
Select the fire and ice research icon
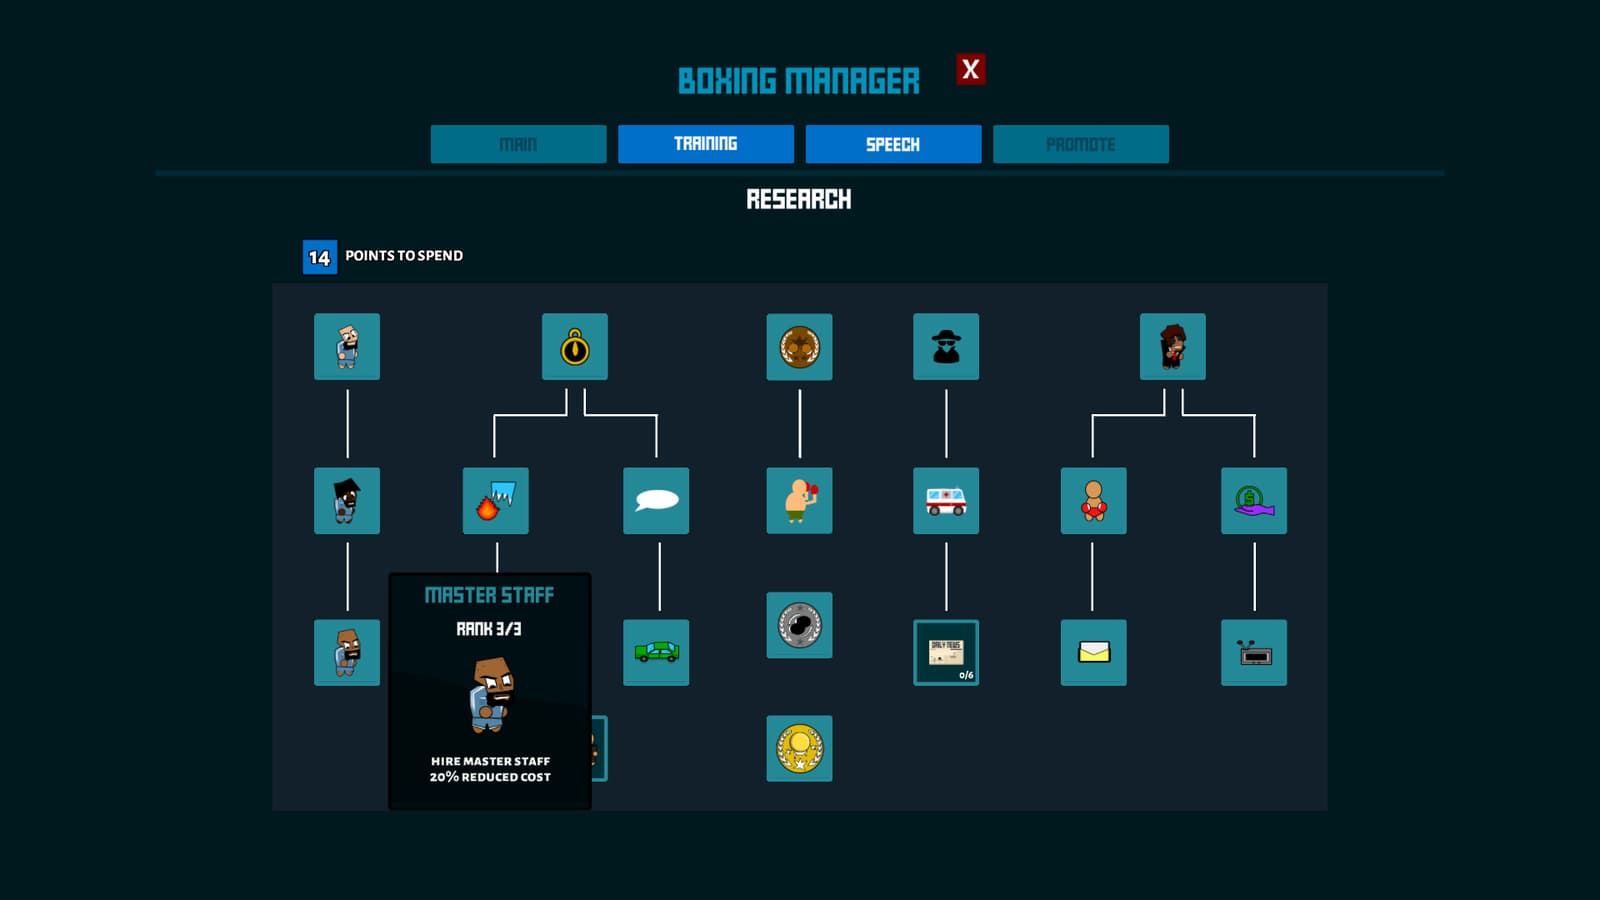coord(496,501)
